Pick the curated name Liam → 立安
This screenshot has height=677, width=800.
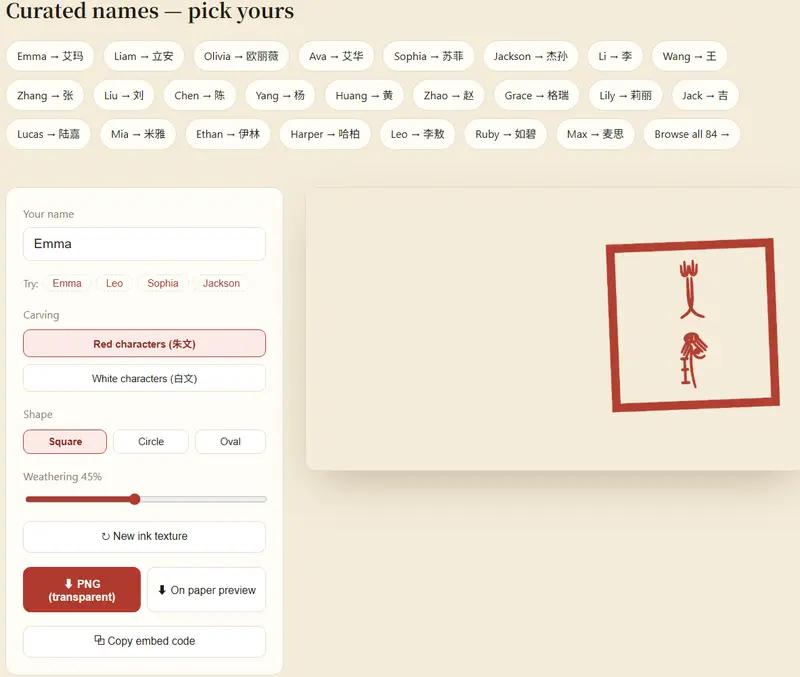coord(143,56)
